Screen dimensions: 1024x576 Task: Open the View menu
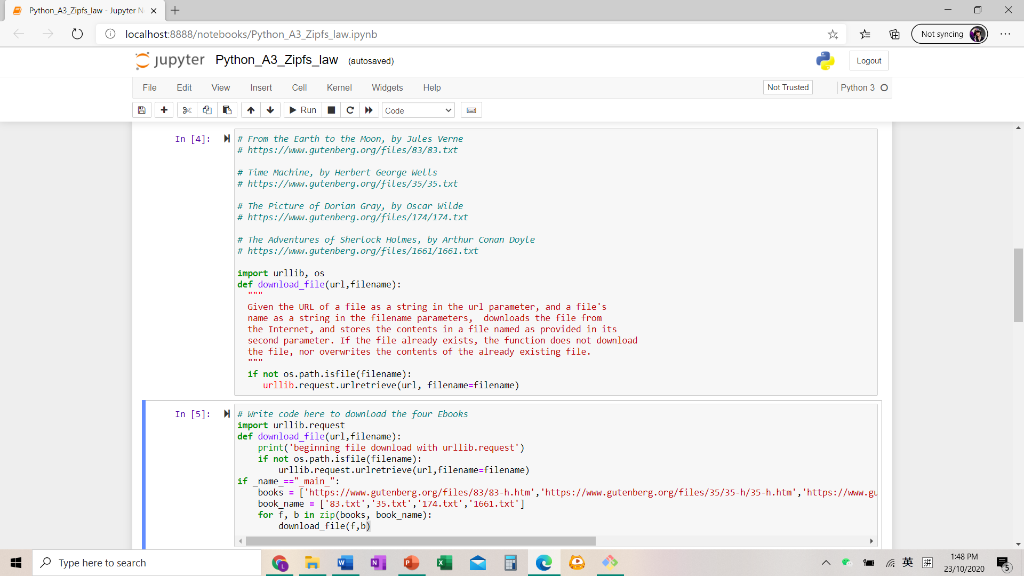point(221,88)
